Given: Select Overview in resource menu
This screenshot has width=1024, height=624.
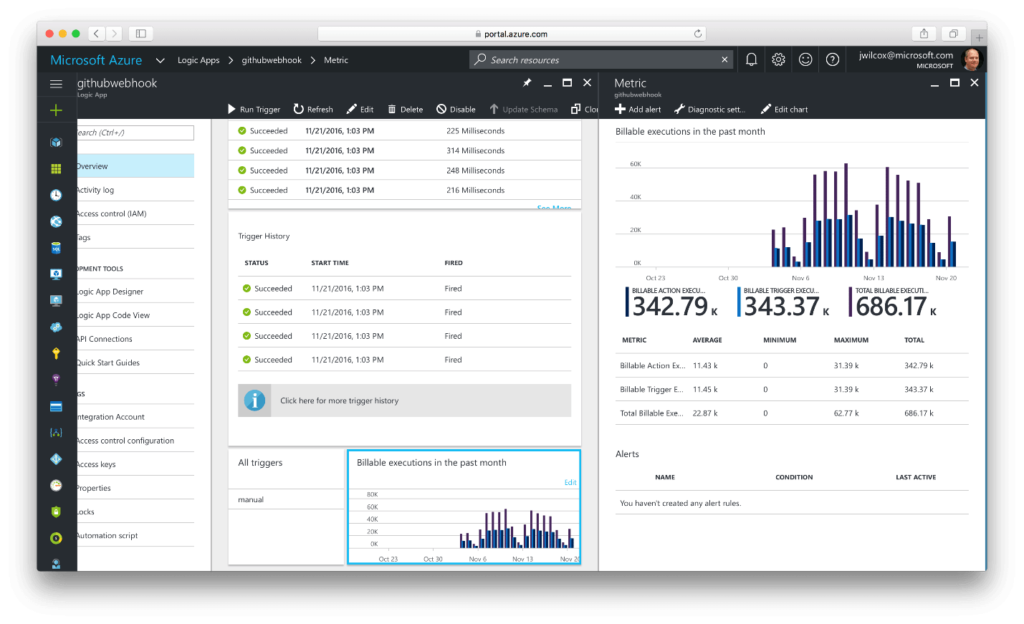Looking at the screenshot, I should tap(135, 166).
